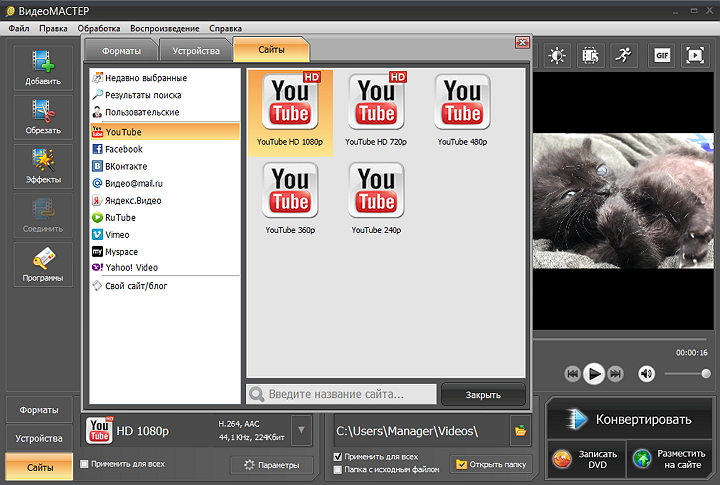The height and width of the screenshot is (485, 720).
Task: Expand the HD 1080p format dropdown arrow
Action: pos(301,431)
